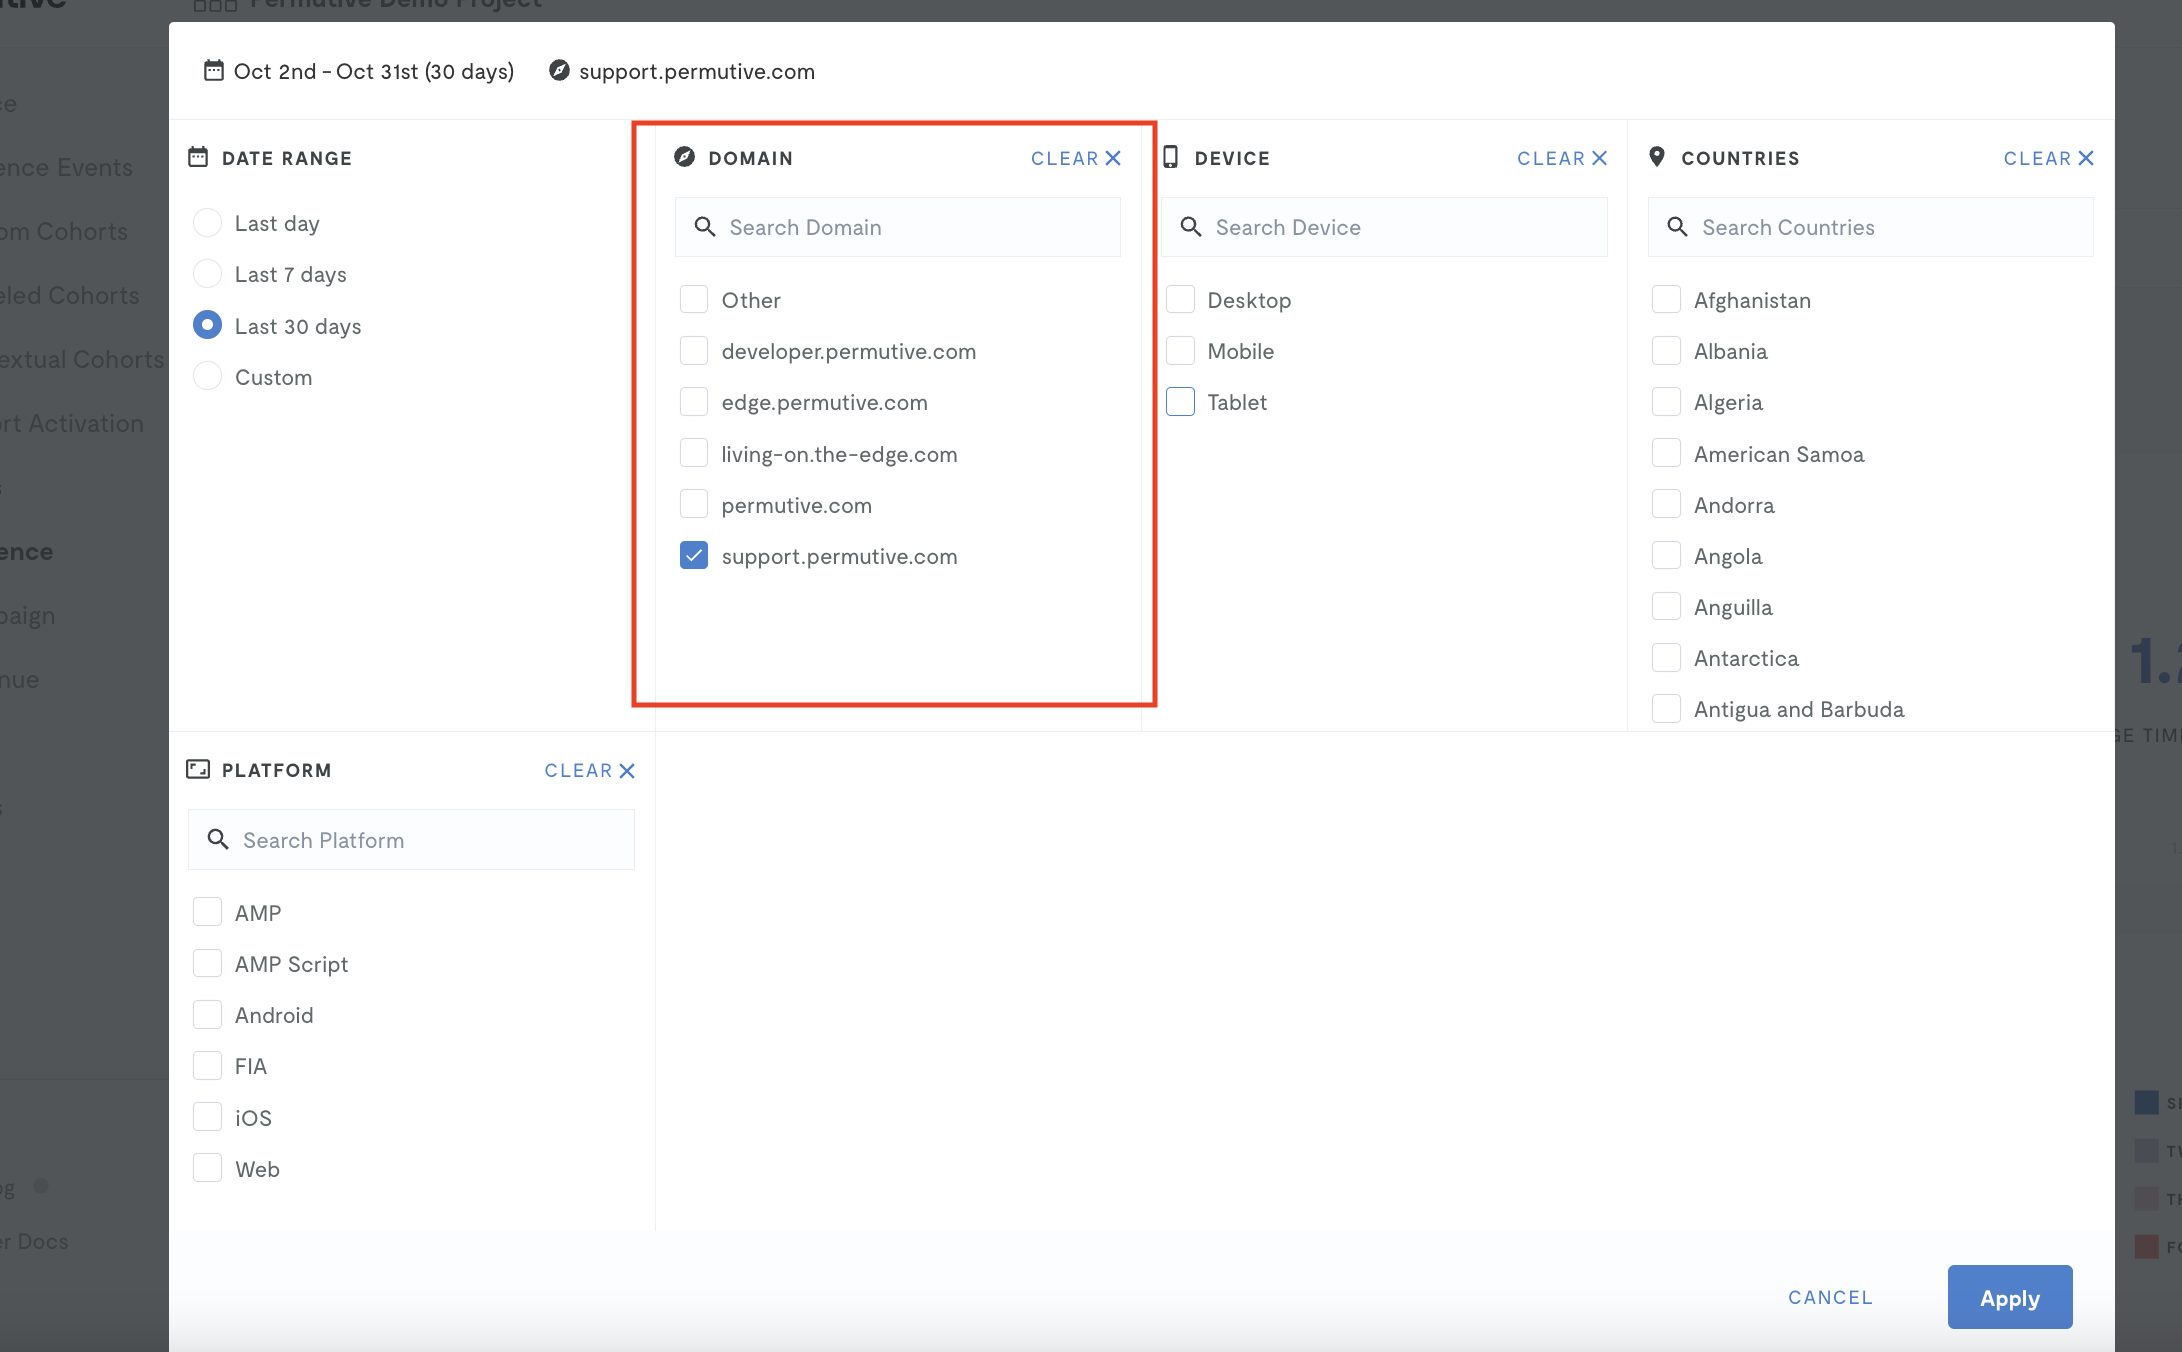The width and height of the screenshot is (2182, 1352).
Task: Click the Apply button
Action: (2010, 1297)
